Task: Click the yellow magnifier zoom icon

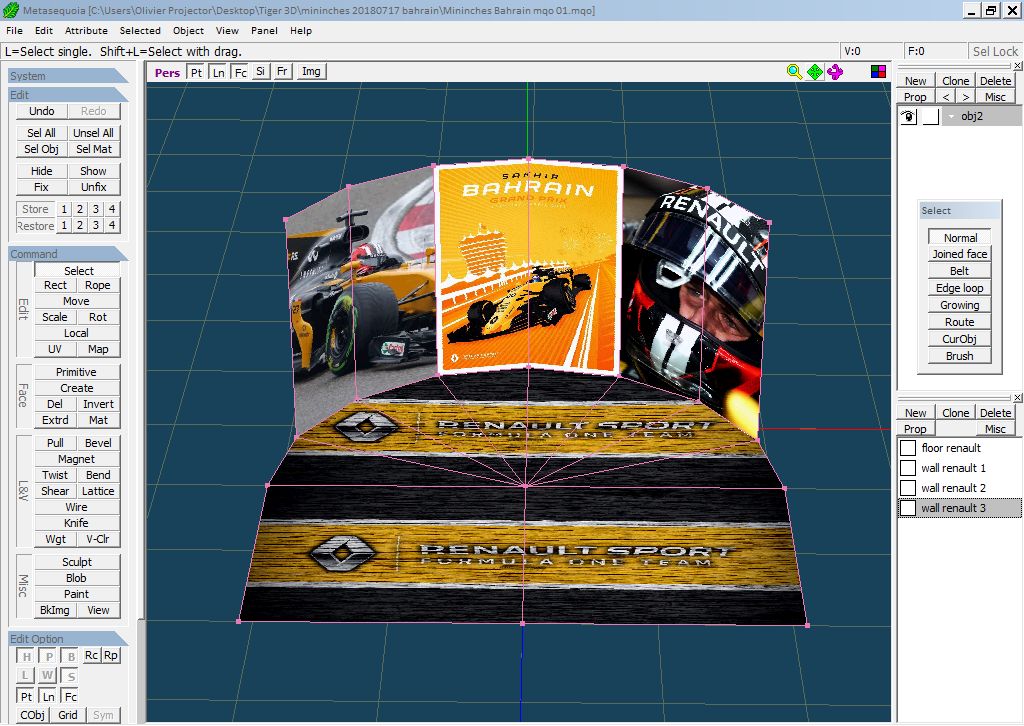Action: pos(794,71)
